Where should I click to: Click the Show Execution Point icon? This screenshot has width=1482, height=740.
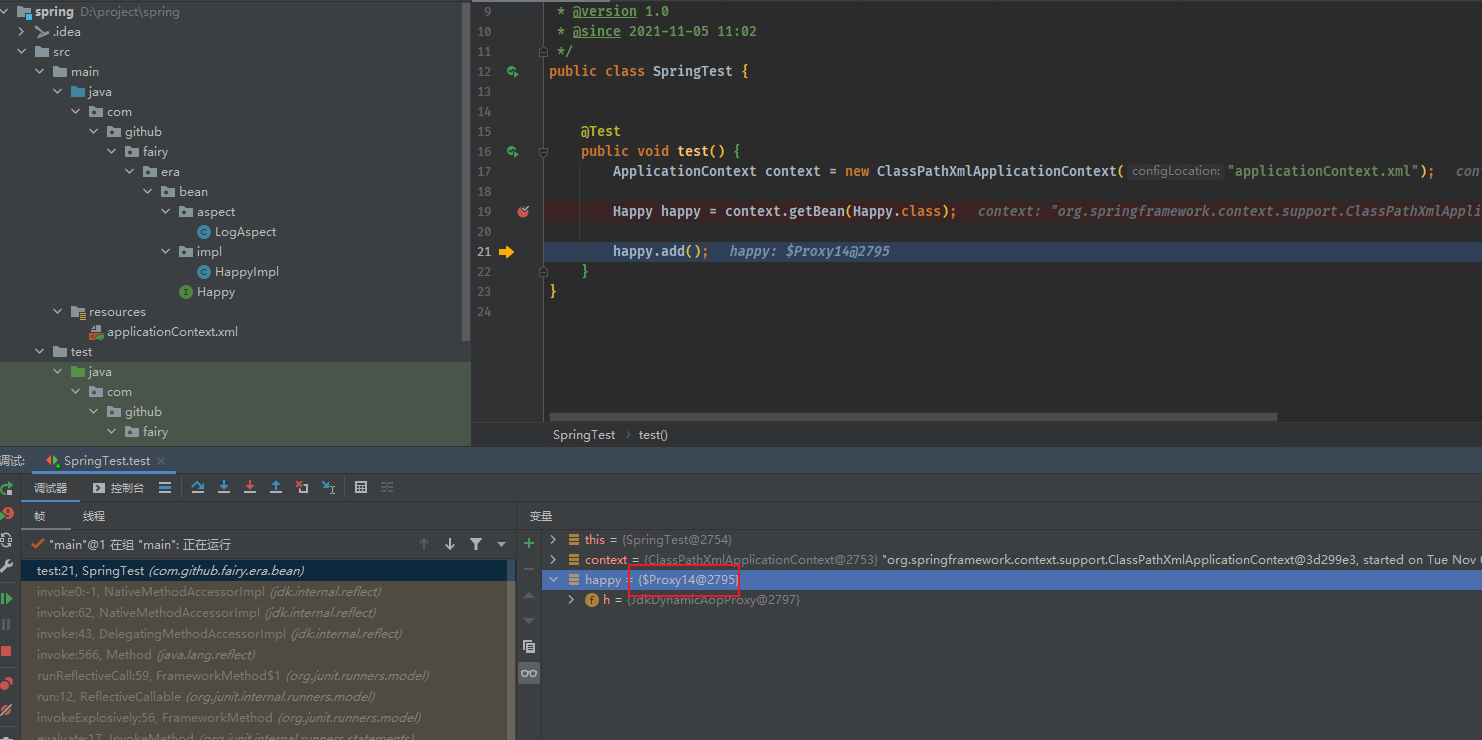tap(165, 487)
